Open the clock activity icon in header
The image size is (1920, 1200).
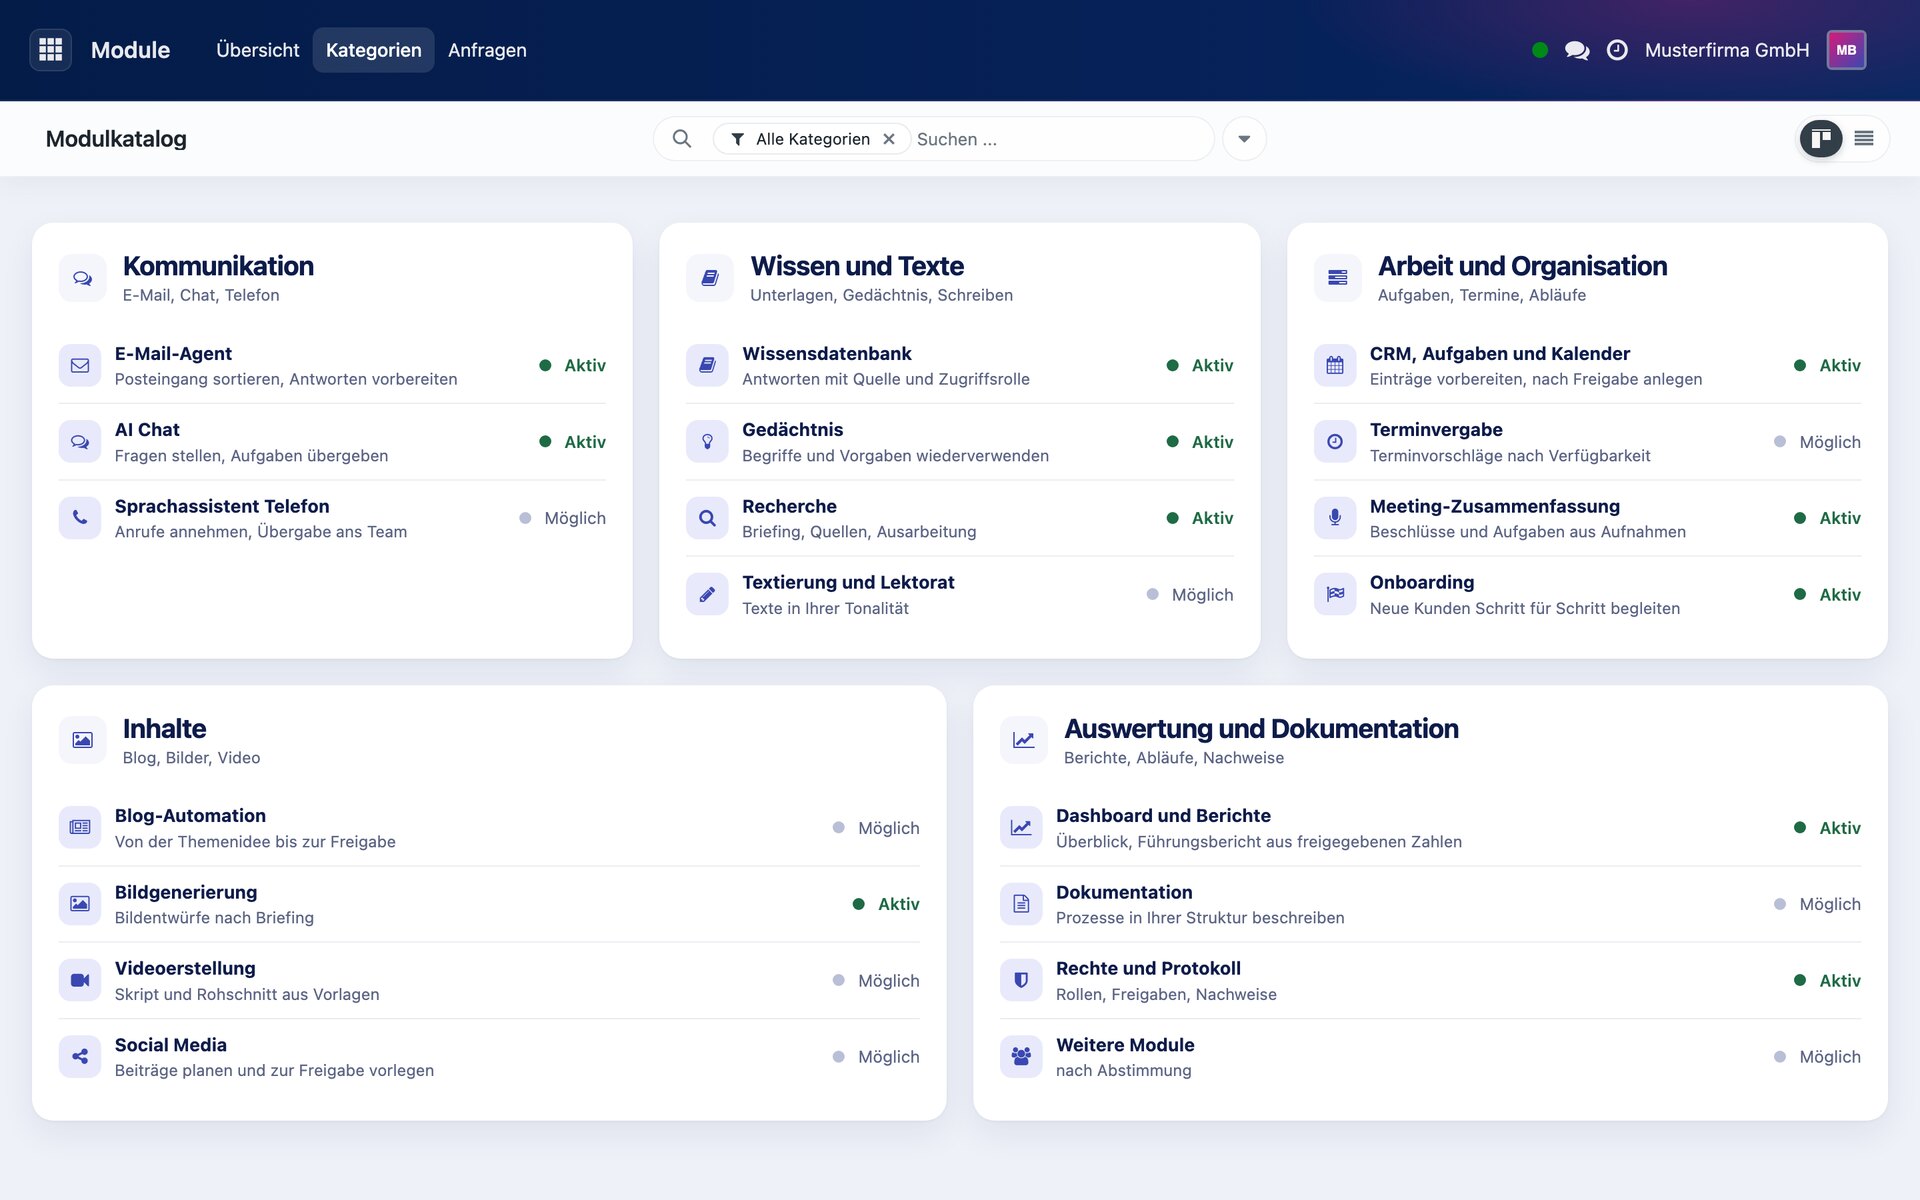(1617, 50)
